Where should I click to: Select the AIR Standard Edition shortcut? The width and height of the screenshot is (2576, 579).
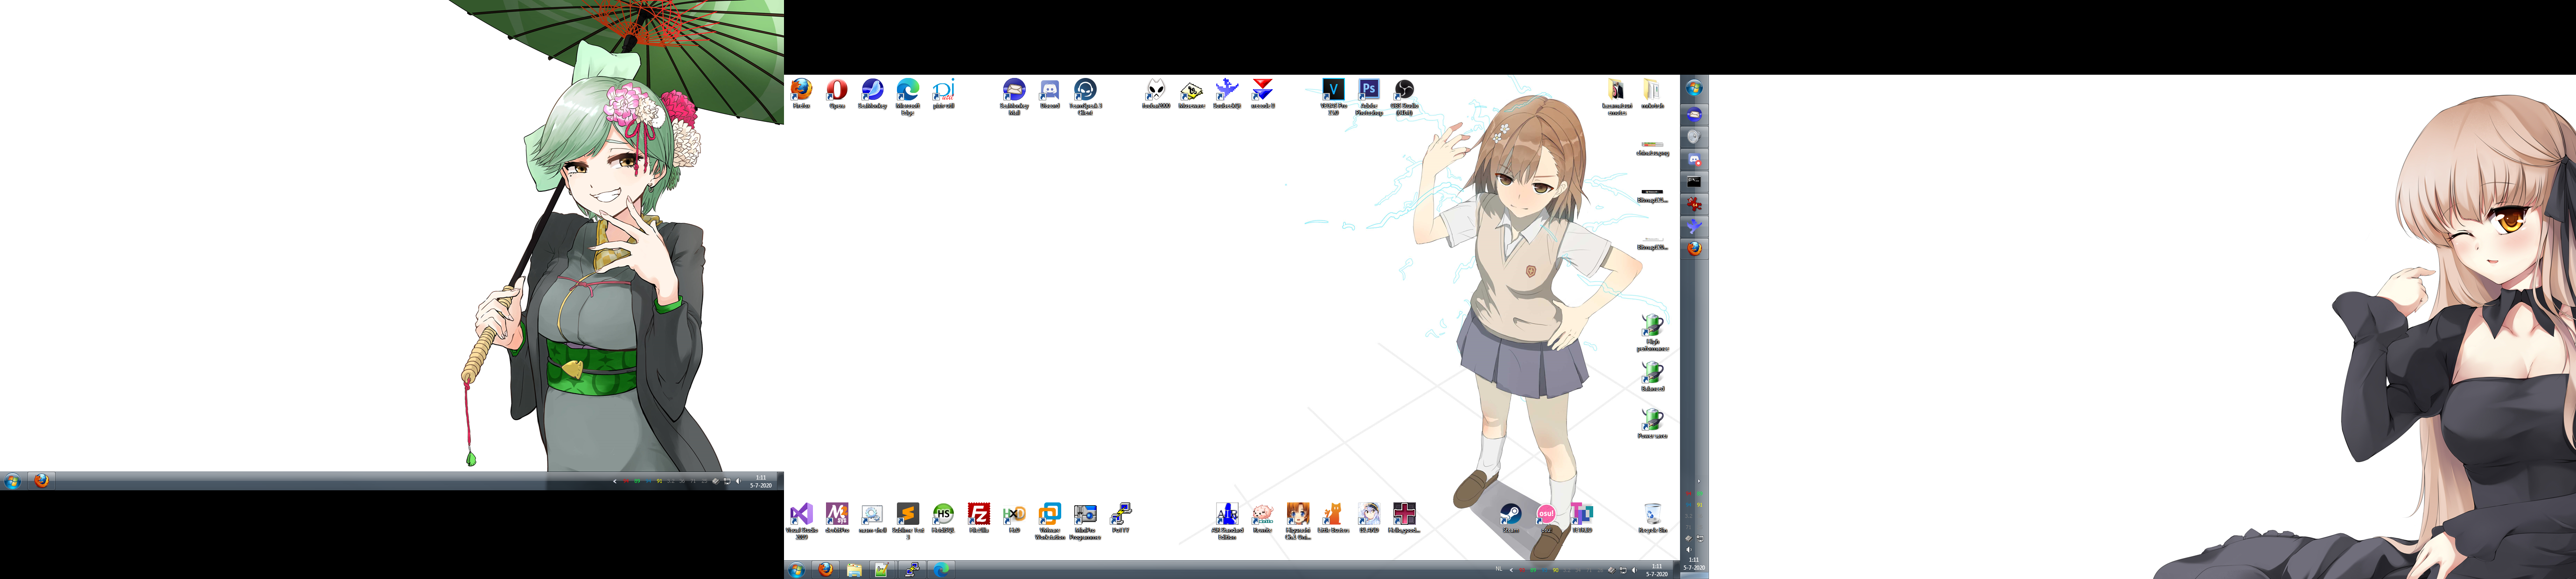tap(1227, 521)
